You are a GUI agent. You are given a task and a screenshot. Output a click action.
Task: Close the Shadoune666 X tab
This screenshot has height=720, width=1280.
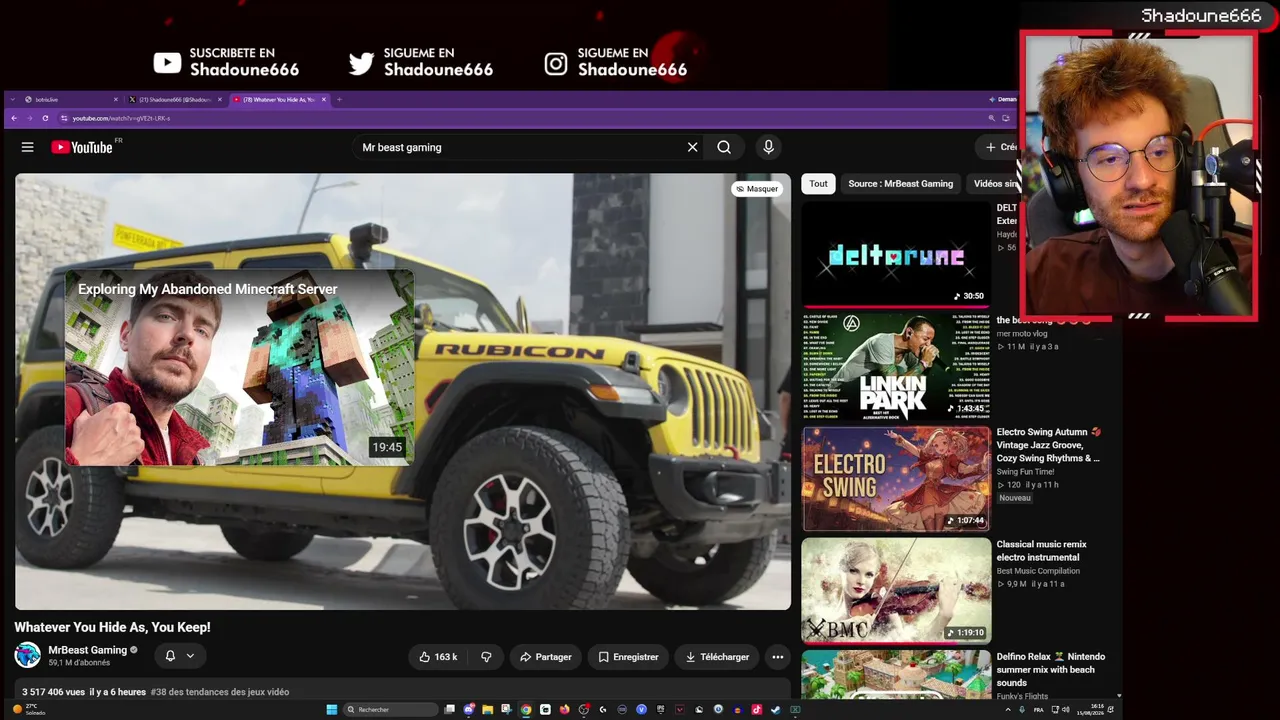click(220, 99)
